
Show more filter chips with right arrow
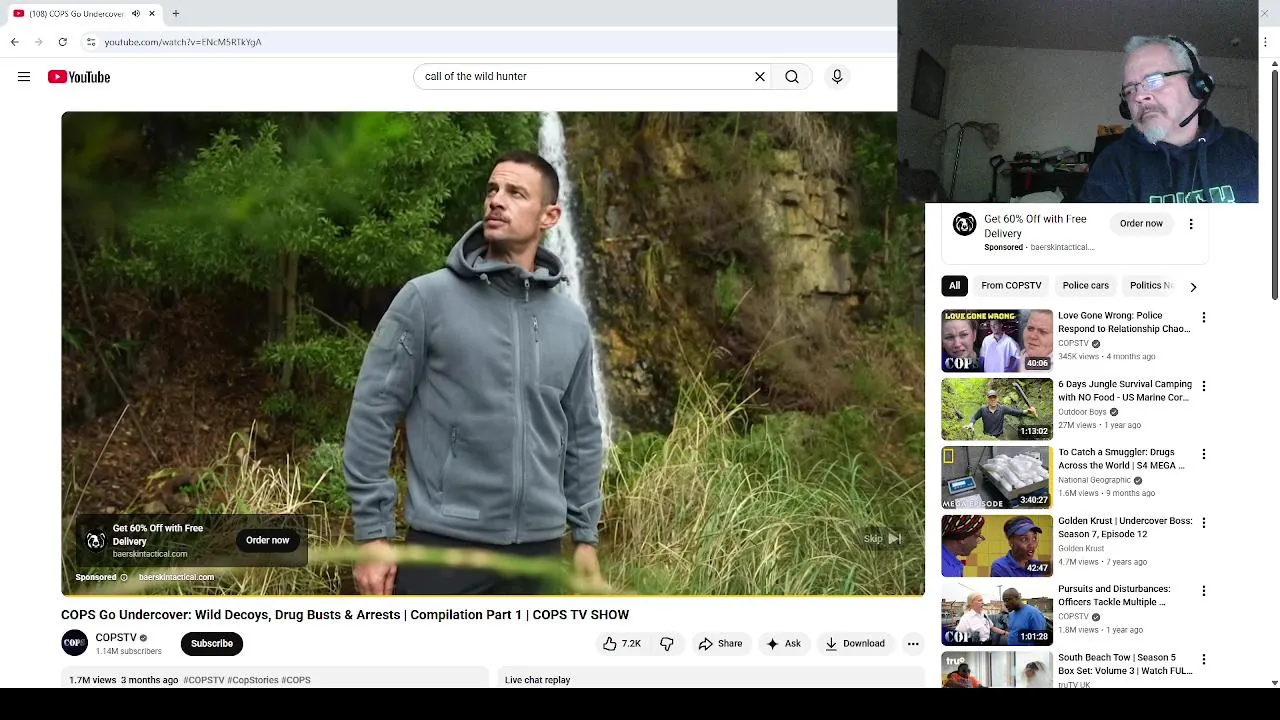pos(1193,287)
